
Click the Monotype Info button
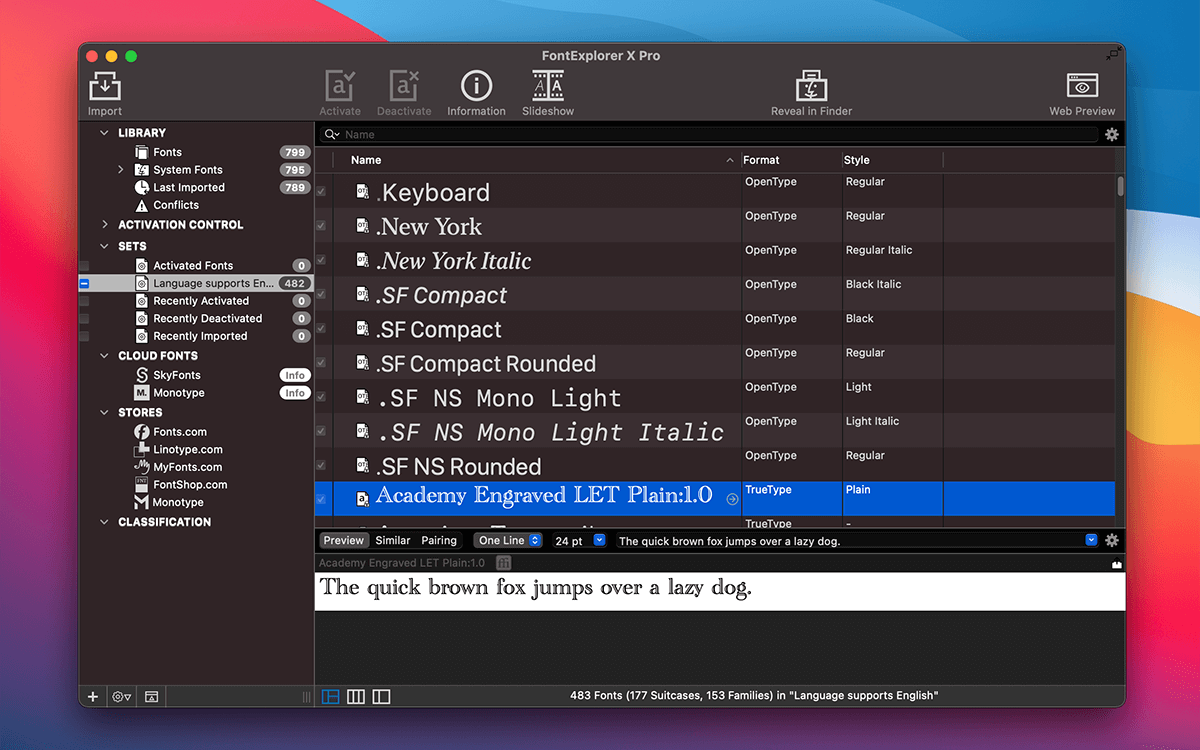coord(295,393)
